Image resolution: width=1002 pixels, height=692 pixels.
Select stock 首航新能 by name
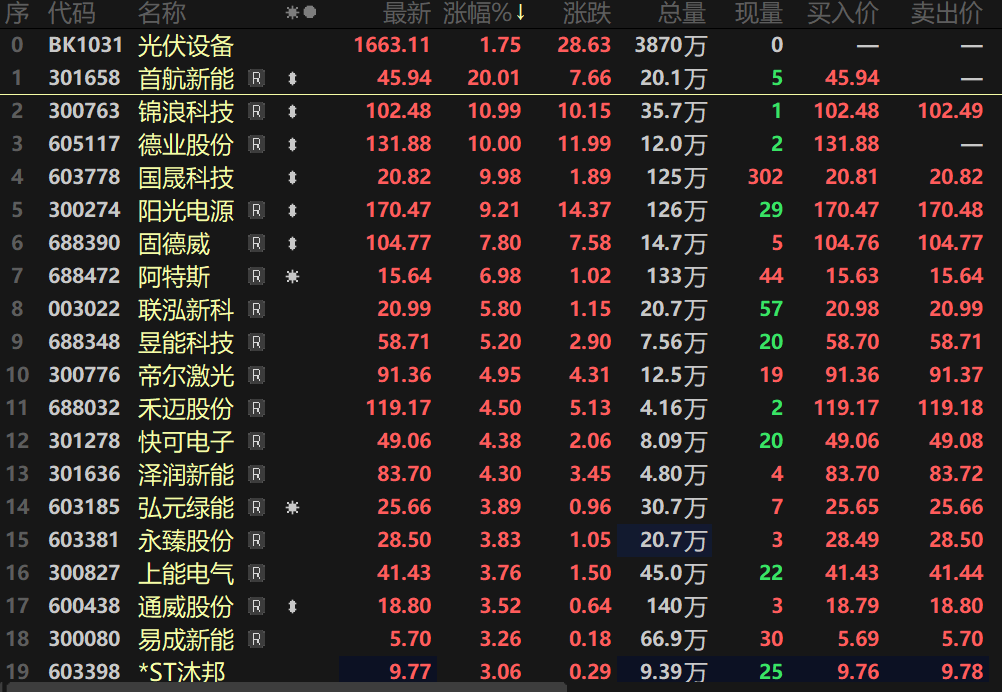(186, 79)
